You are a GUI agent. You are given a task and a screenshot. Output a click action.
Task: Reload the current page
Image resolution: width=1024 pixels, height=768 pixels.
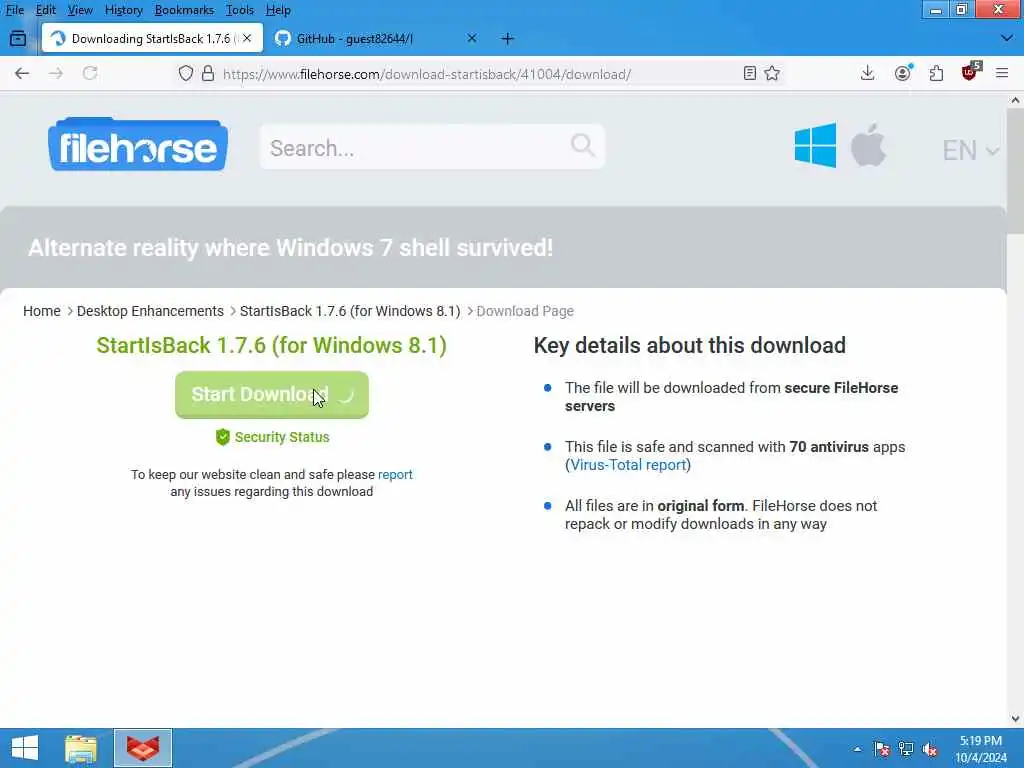[x=90, y=73]
